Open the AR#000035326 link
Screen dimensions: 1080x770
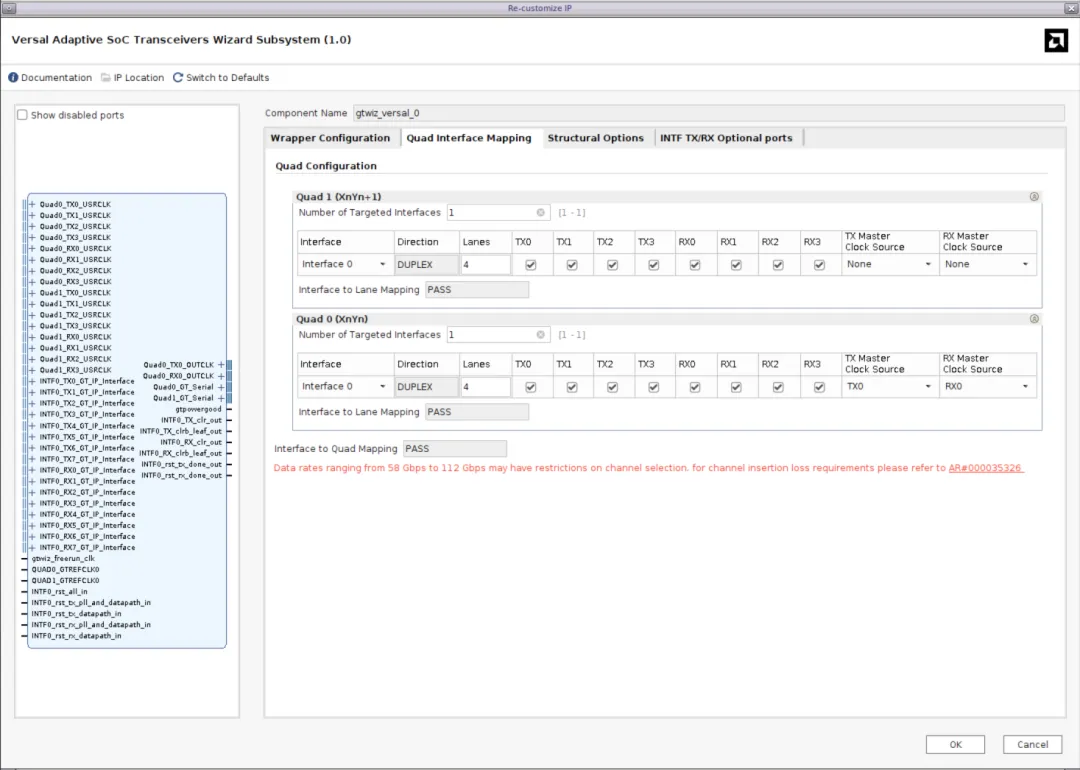coord(985,468)
